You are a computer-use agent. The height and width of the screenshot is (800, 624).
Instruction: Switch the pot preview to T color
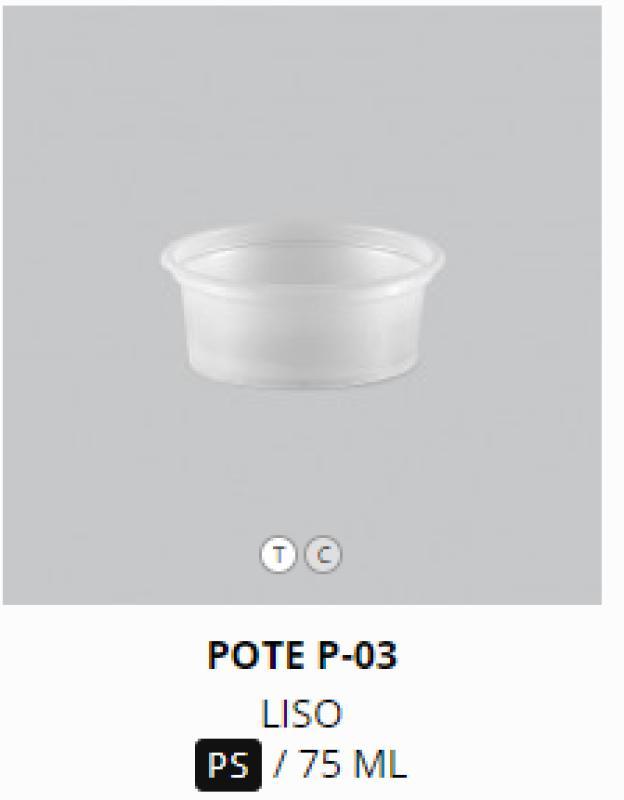(278, 554)
